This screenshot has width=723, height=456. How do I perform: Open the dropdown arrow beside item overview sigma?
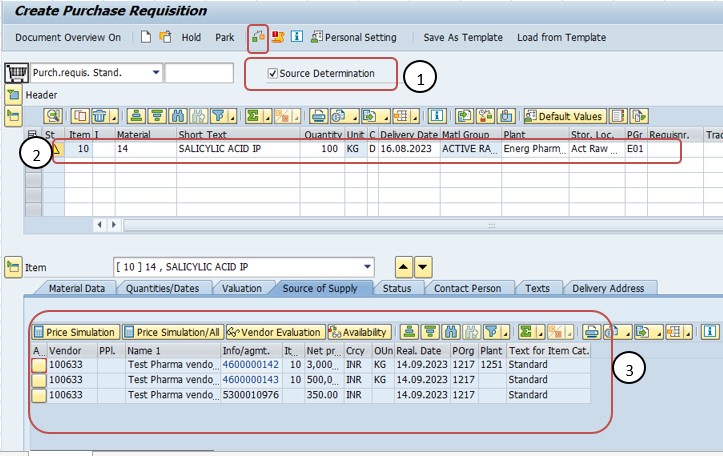coord(267,117)
